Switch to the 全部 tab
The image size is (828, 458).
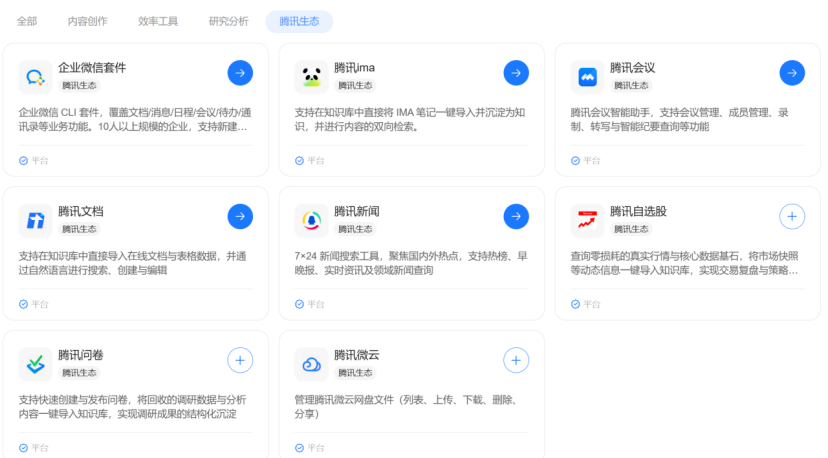pyautogui.click(x=27, y=22)
